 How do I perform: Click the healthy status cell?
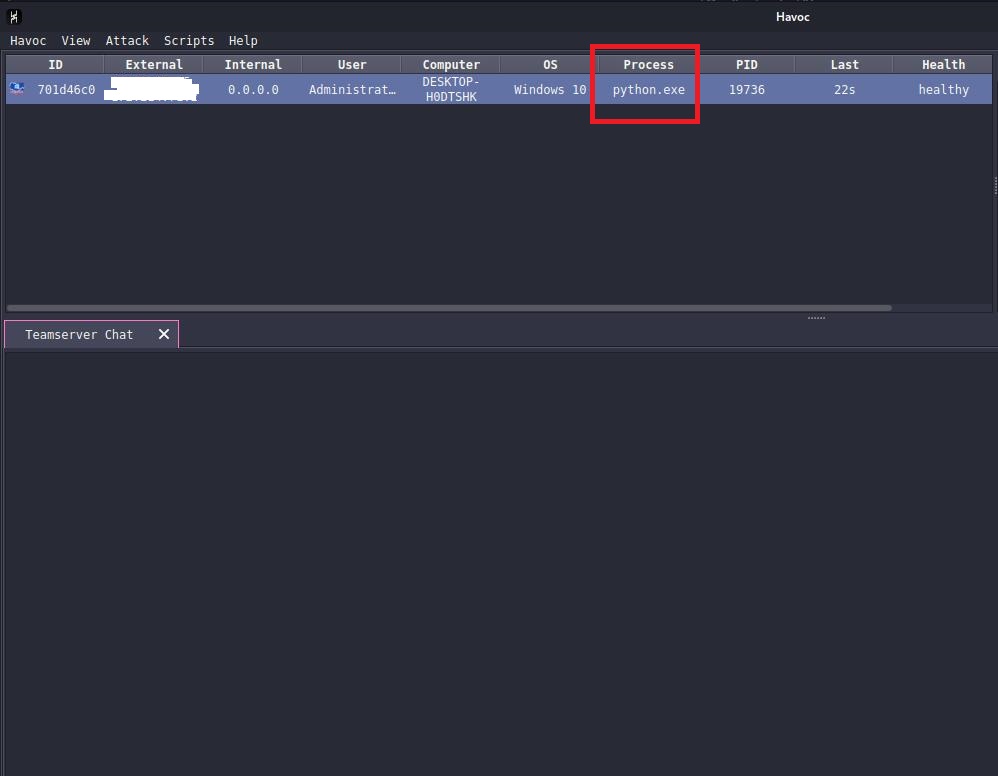pos(943,90)
